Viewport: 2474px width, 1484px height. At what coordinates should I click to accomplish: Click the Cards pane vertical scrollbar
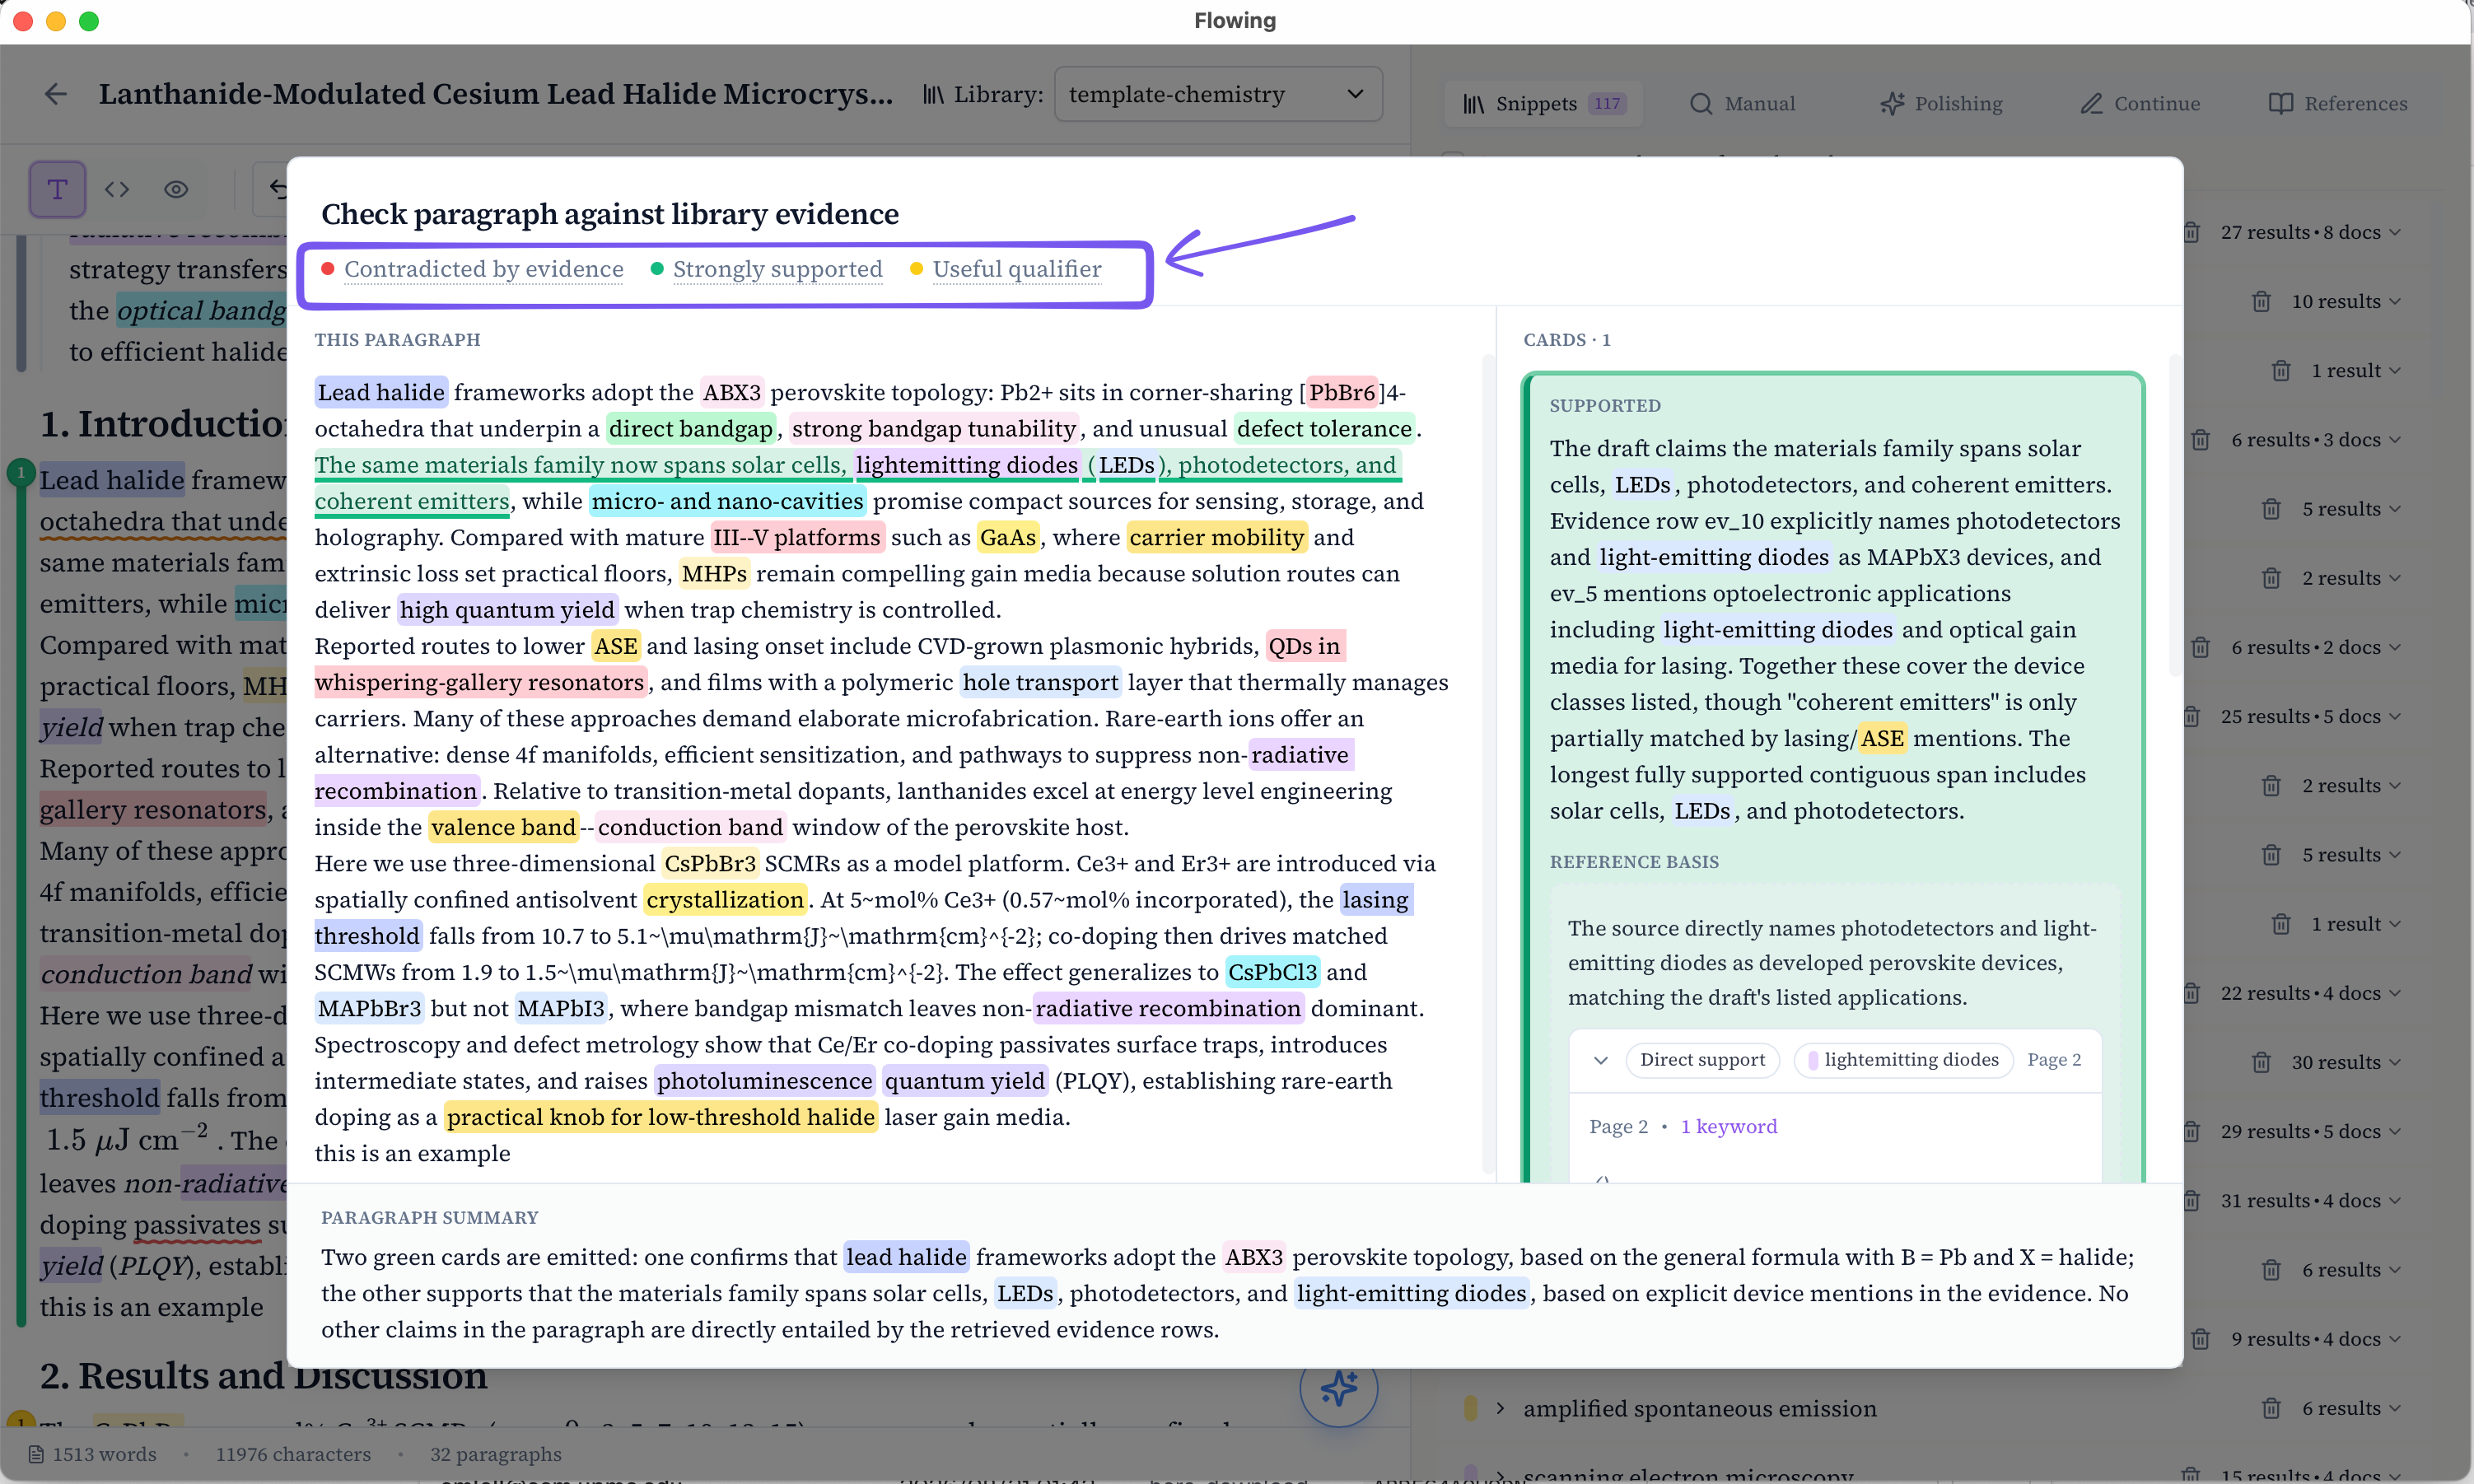pos(2174,515)
